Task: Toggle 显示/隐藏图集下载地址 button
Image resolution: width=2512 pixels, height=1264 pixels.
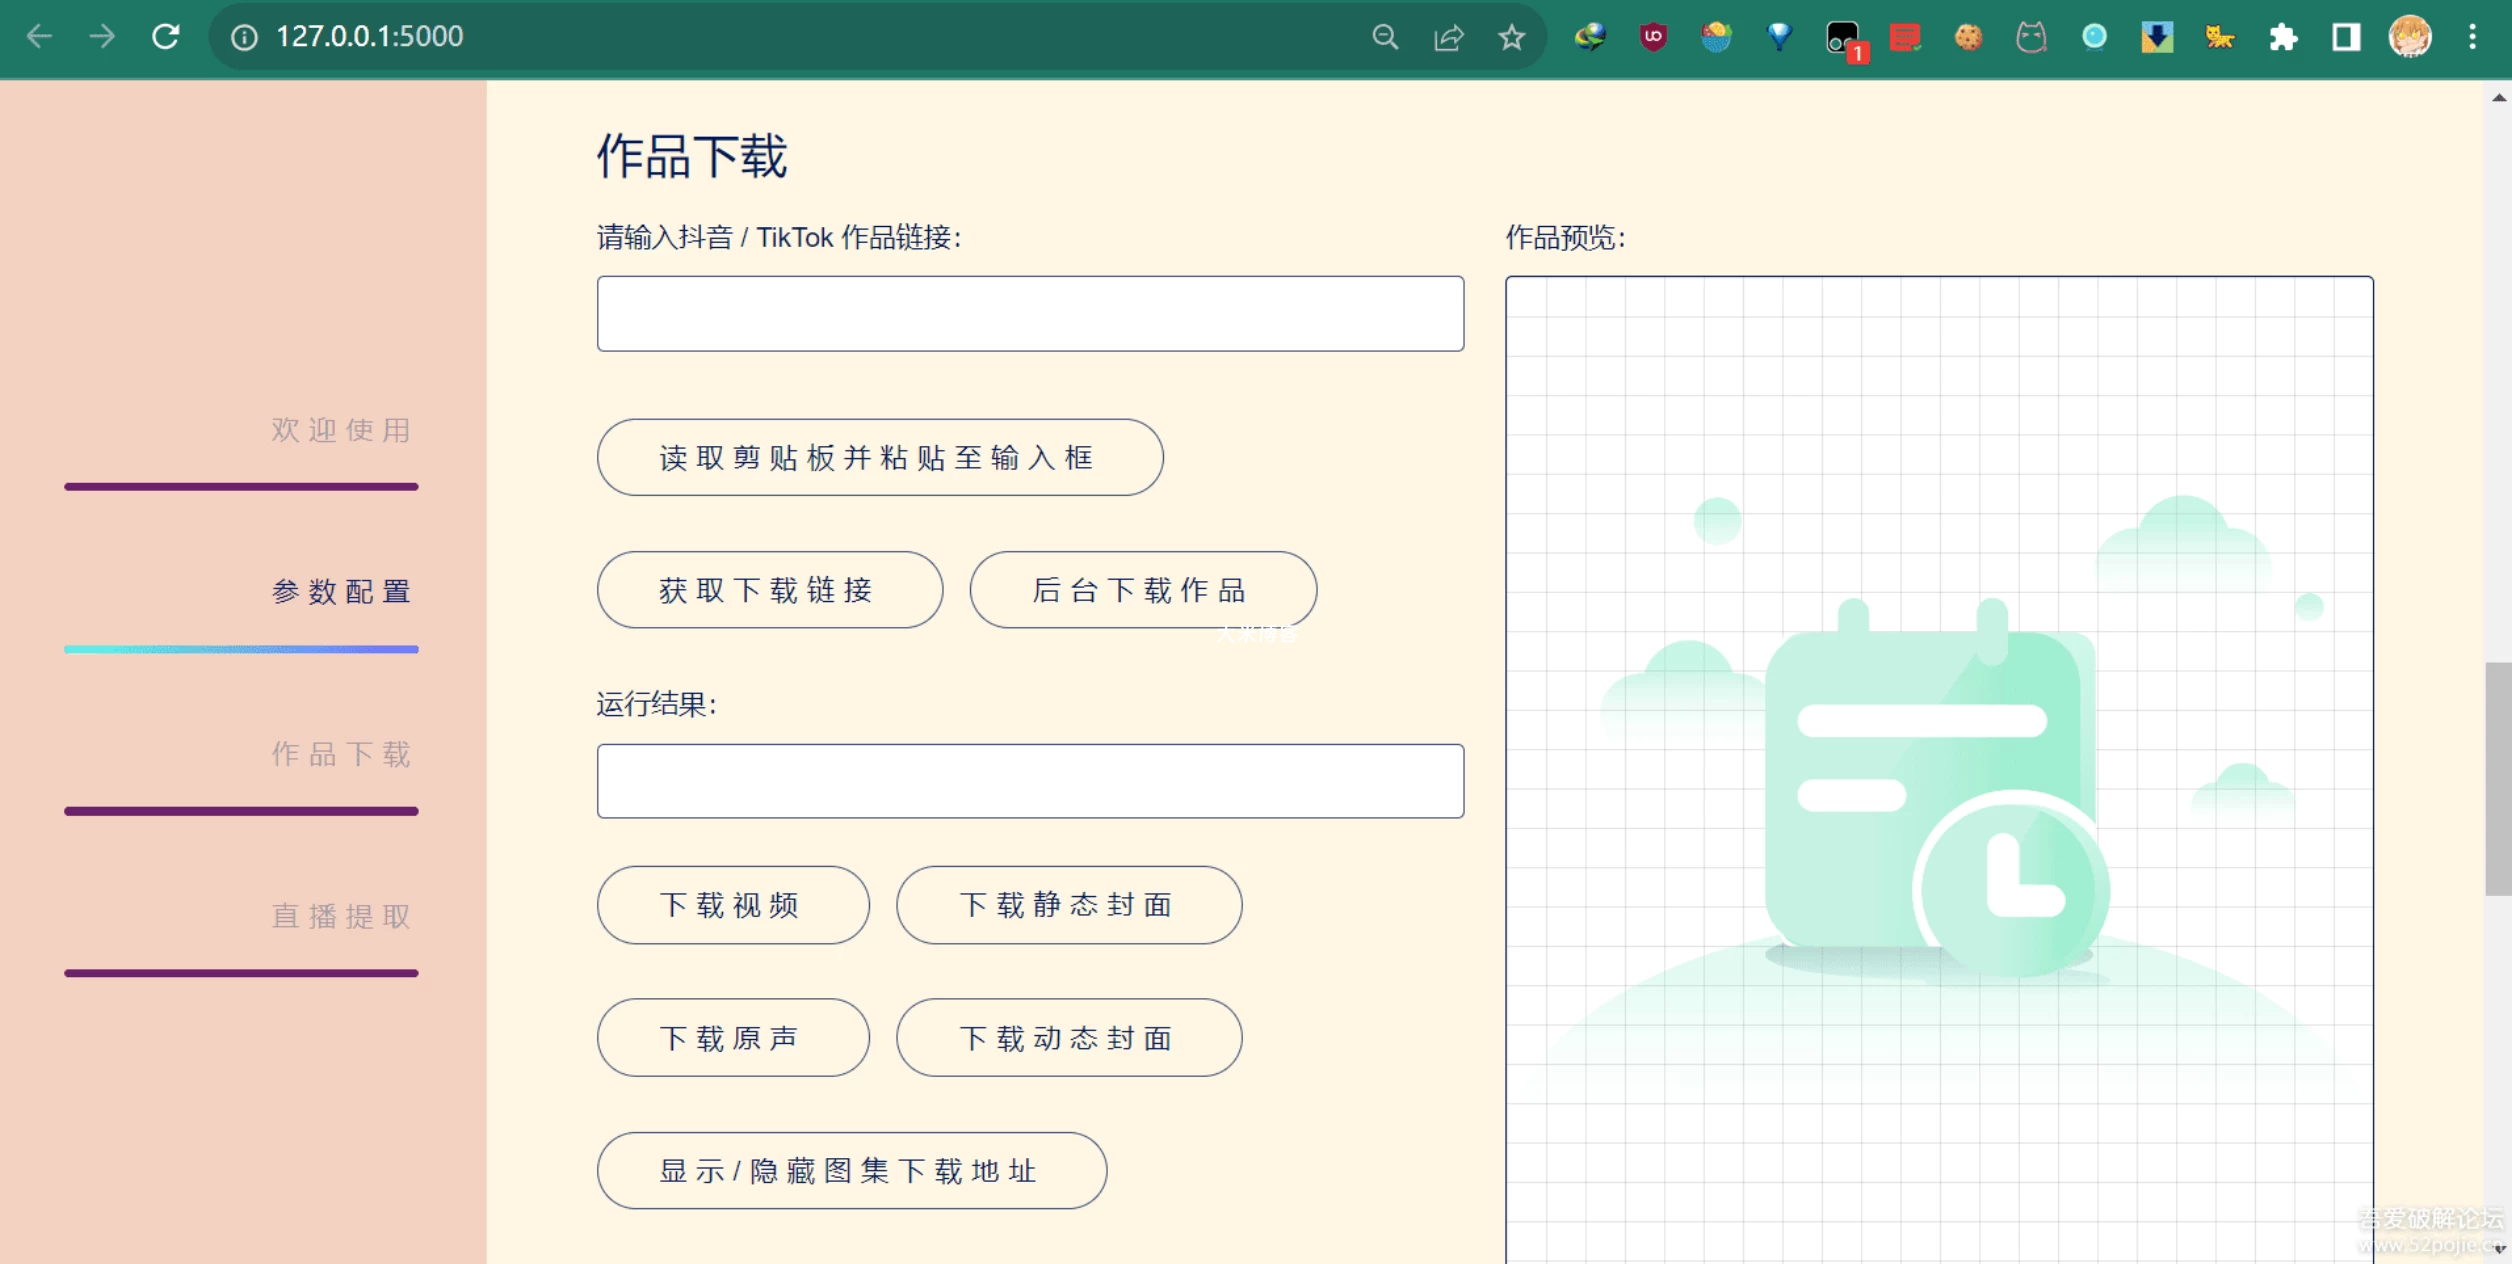Action: (851, 1171)
